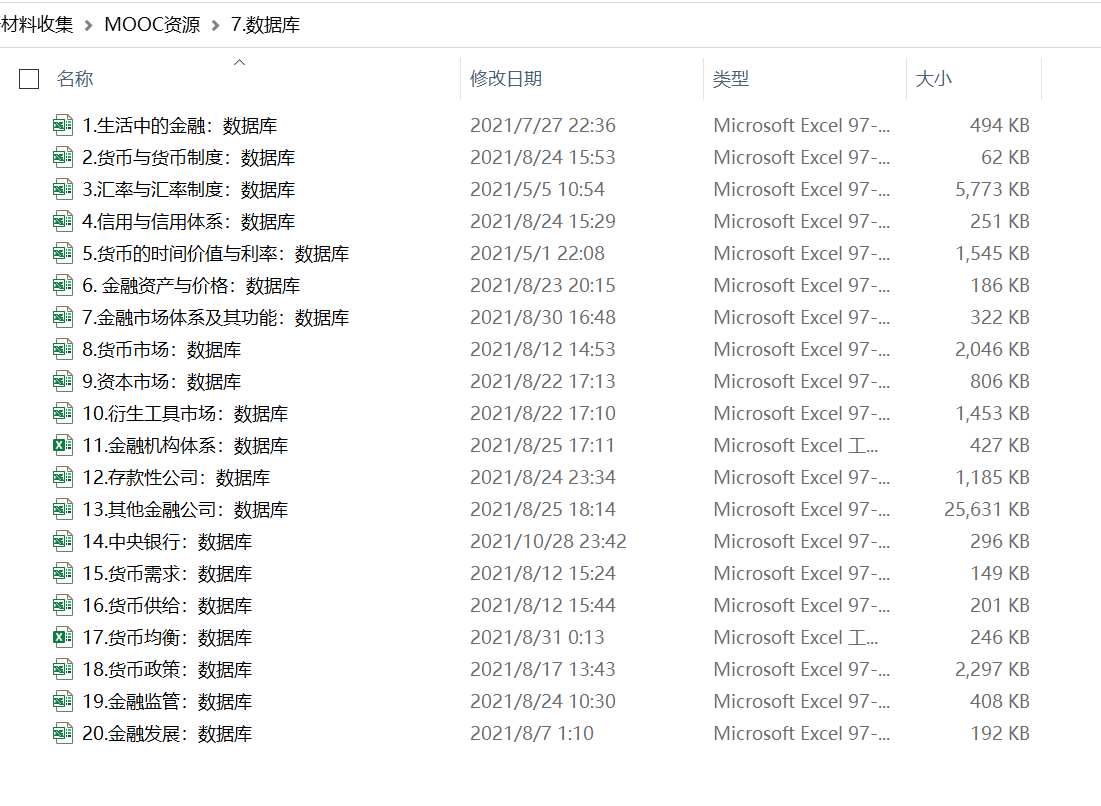Click the Excel icon of 15.货币需求：数据库
This screenshot has height=806, width=1101.
point(62,574)
